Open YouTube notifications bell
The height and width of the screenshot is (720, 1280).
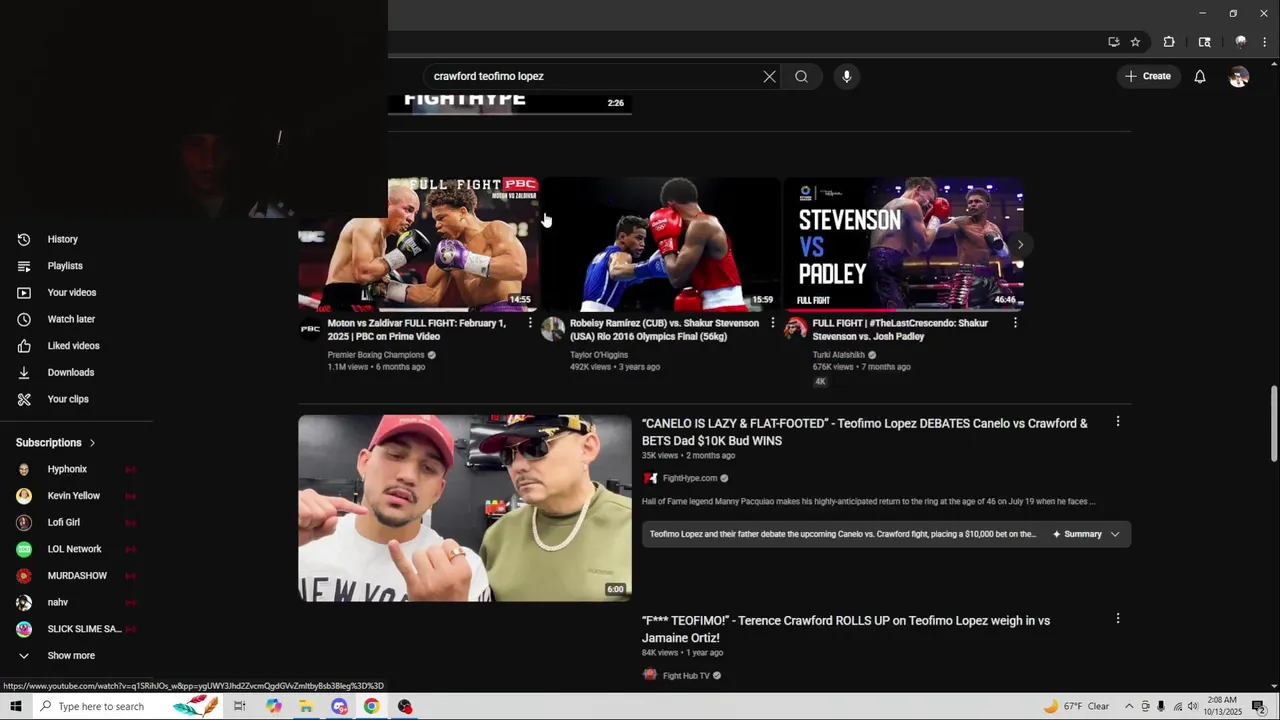click(x=1200, y=76)
